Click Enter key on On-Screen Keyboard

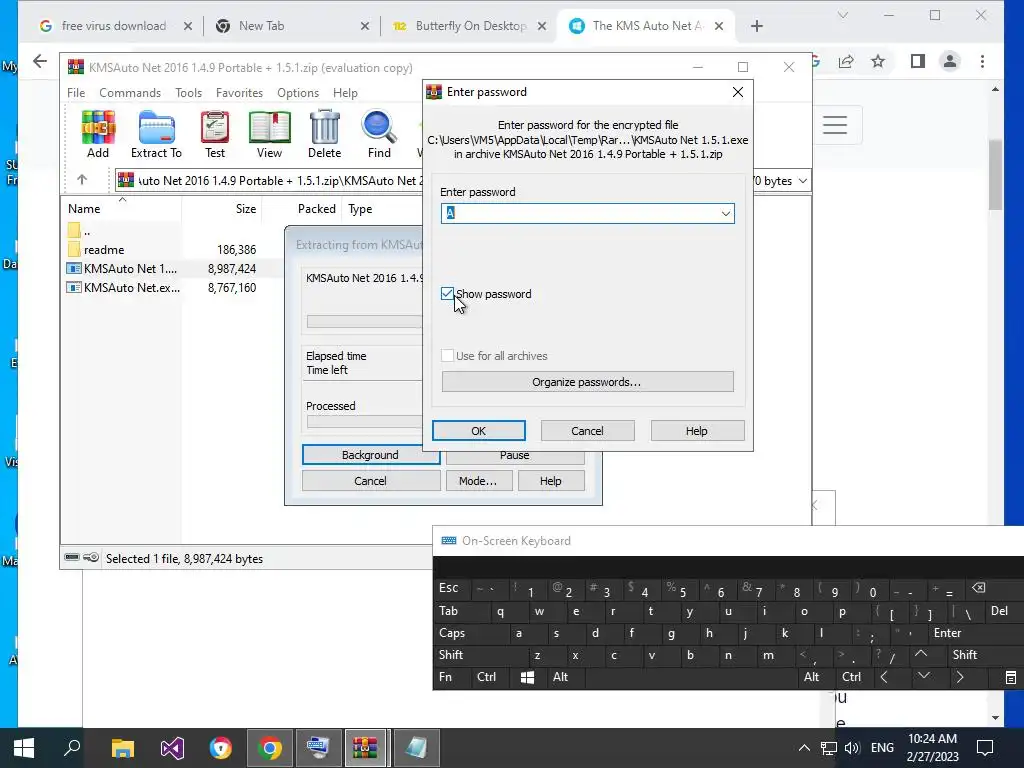pos(947,633)
